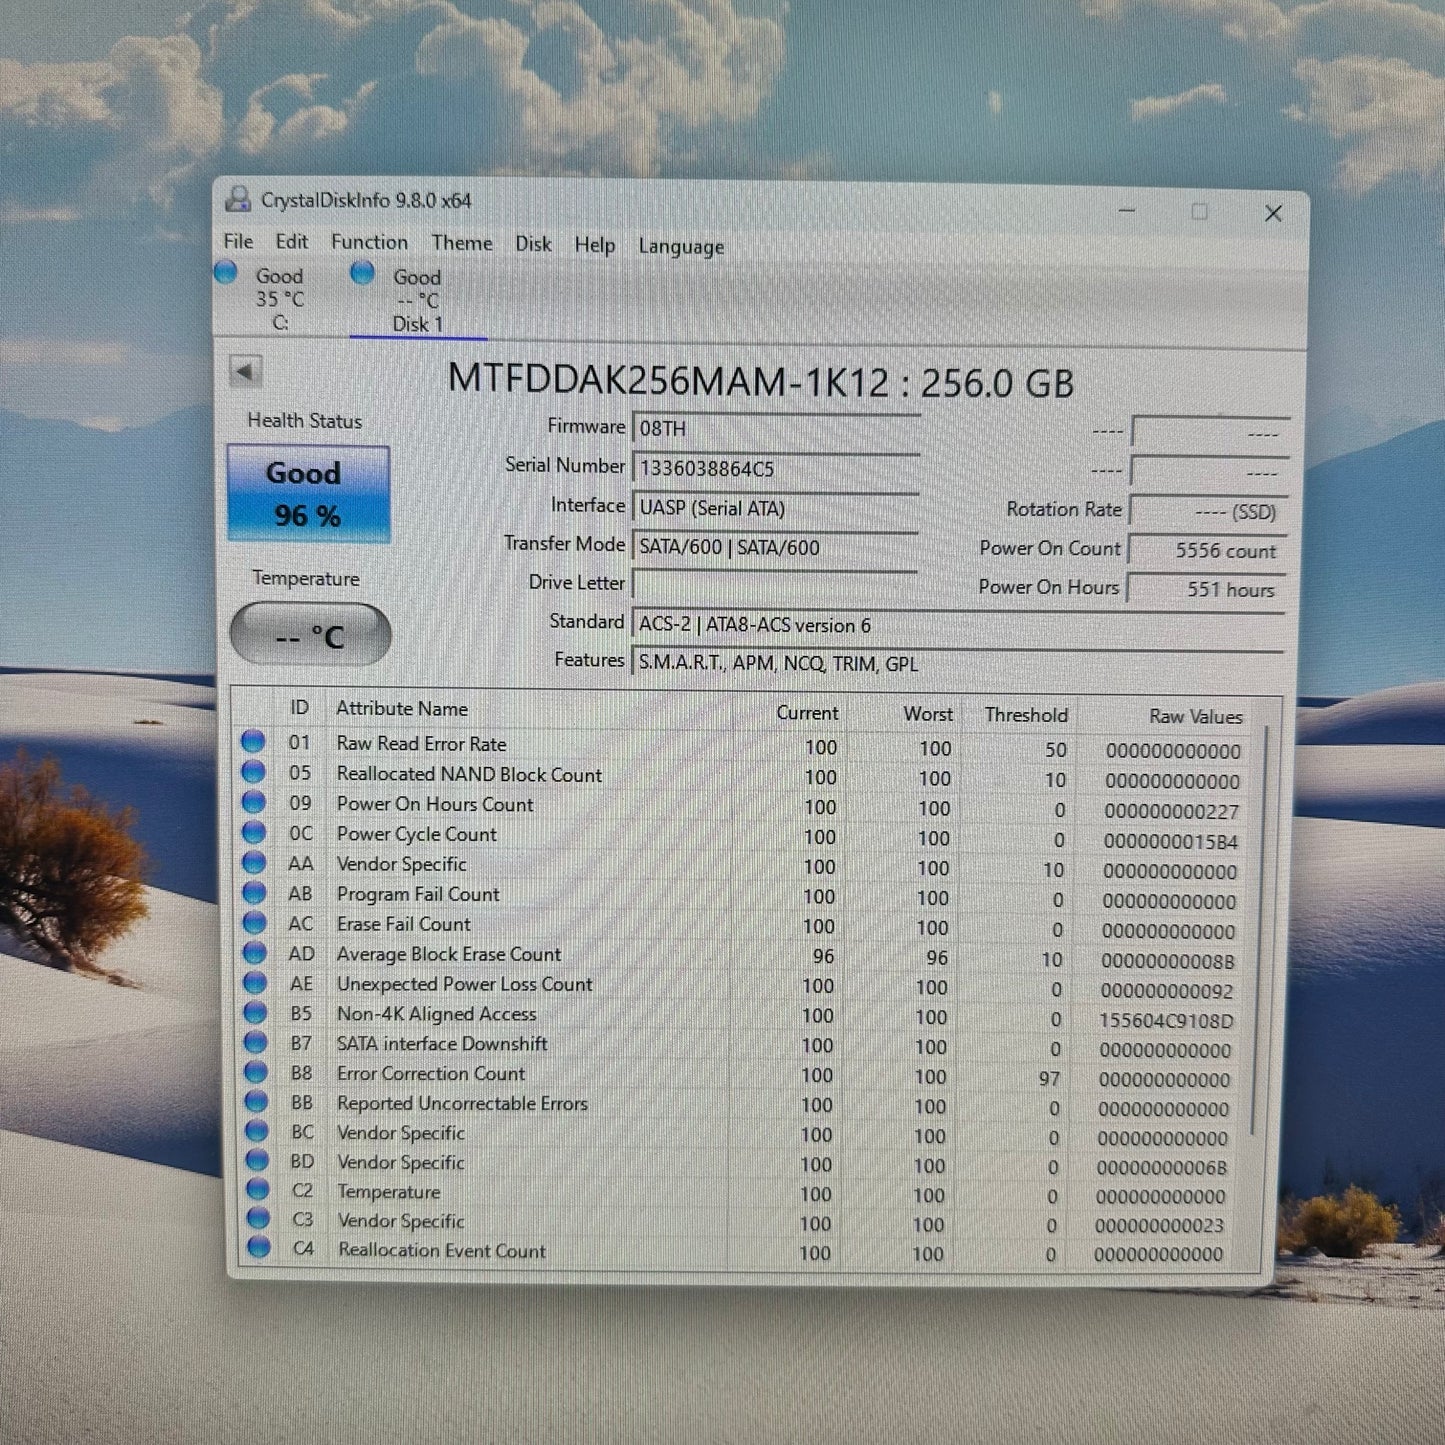The height and width of the screenshot is (1445, 1445).
Task: Click the Raw Values column header
Action: pos(1195,716)
